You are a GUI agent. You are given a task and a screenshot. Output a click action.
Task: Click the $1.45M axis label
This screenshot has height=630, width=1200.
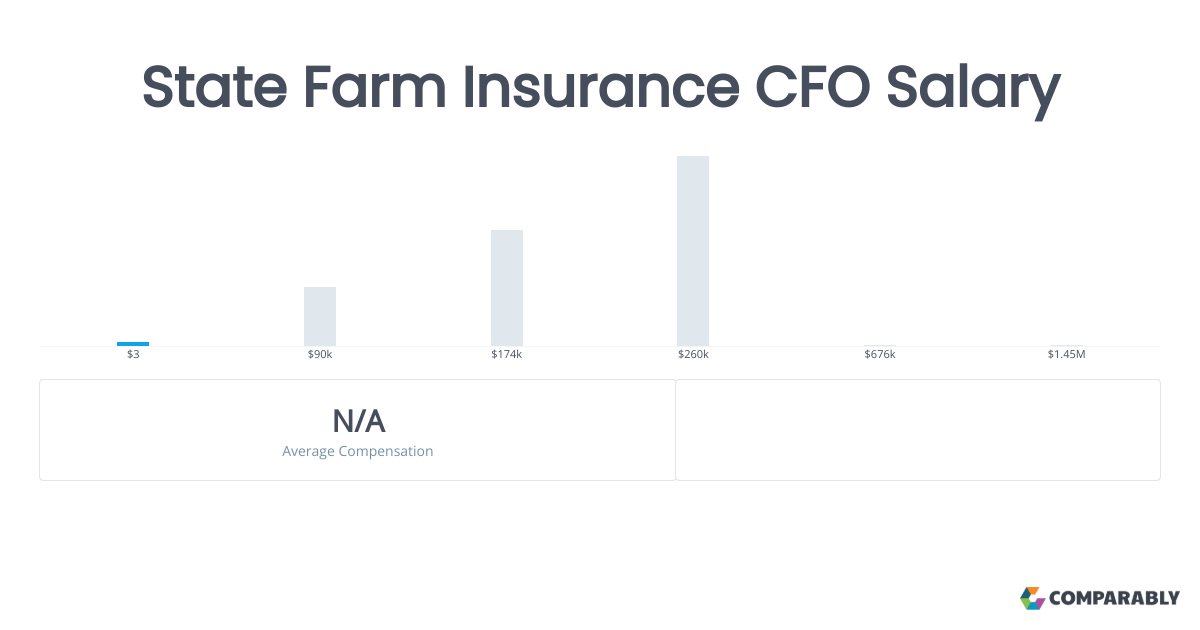pos(1066,355)
